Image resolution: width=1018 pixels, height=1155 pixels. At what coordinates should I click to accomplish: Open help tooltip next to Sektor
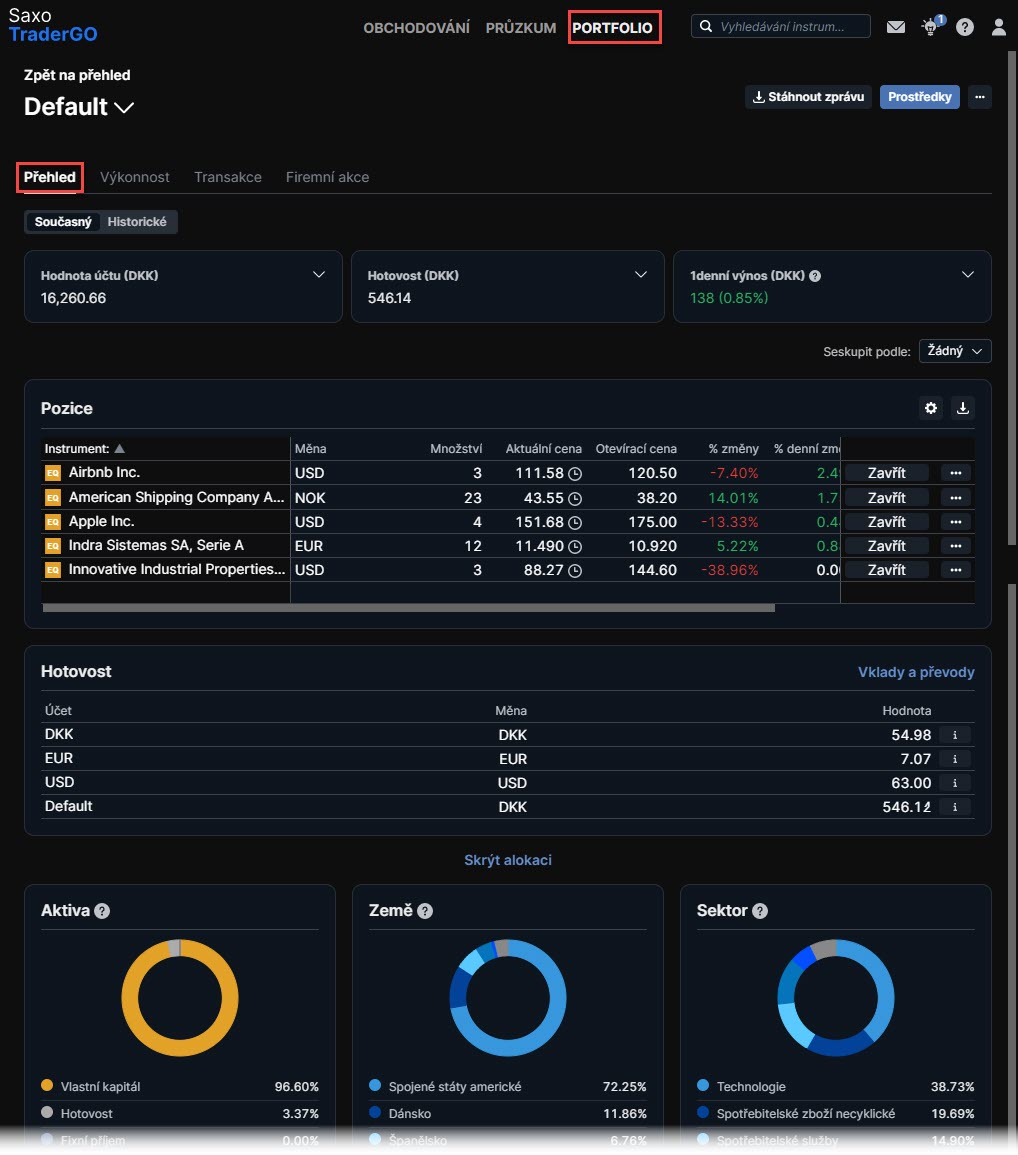point(760,911)
